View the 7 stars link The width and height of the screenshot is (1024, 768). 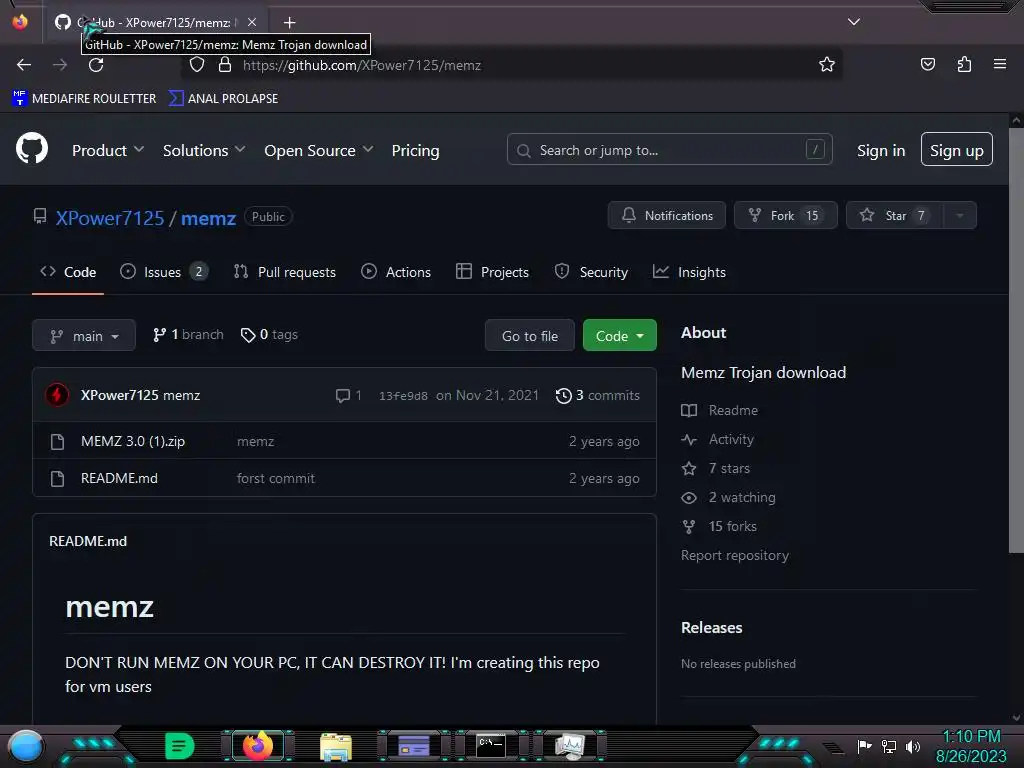click(716, 468)
